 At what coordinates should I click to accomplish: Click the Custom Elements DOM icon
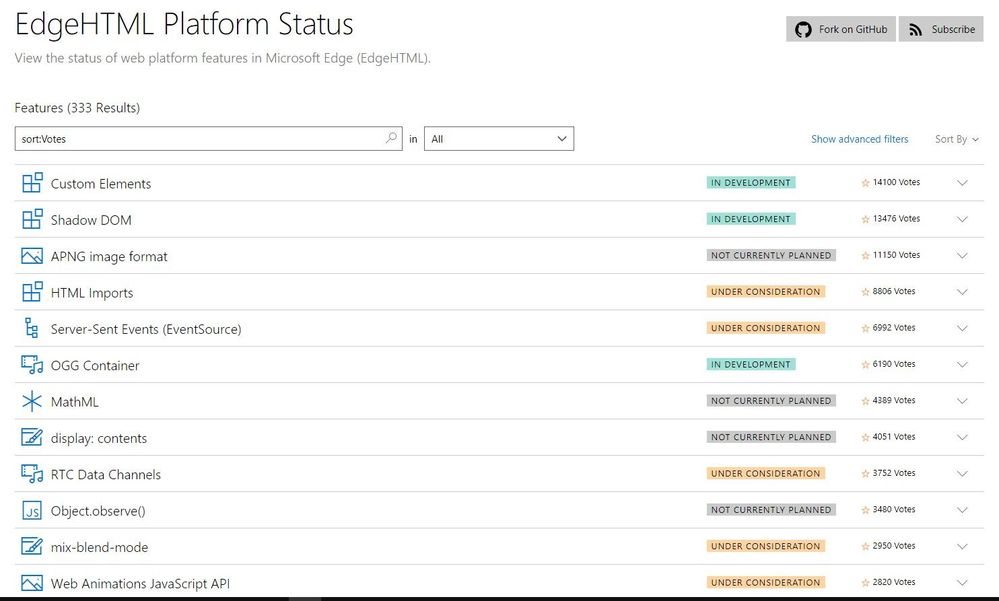click(x=32, y=183)
